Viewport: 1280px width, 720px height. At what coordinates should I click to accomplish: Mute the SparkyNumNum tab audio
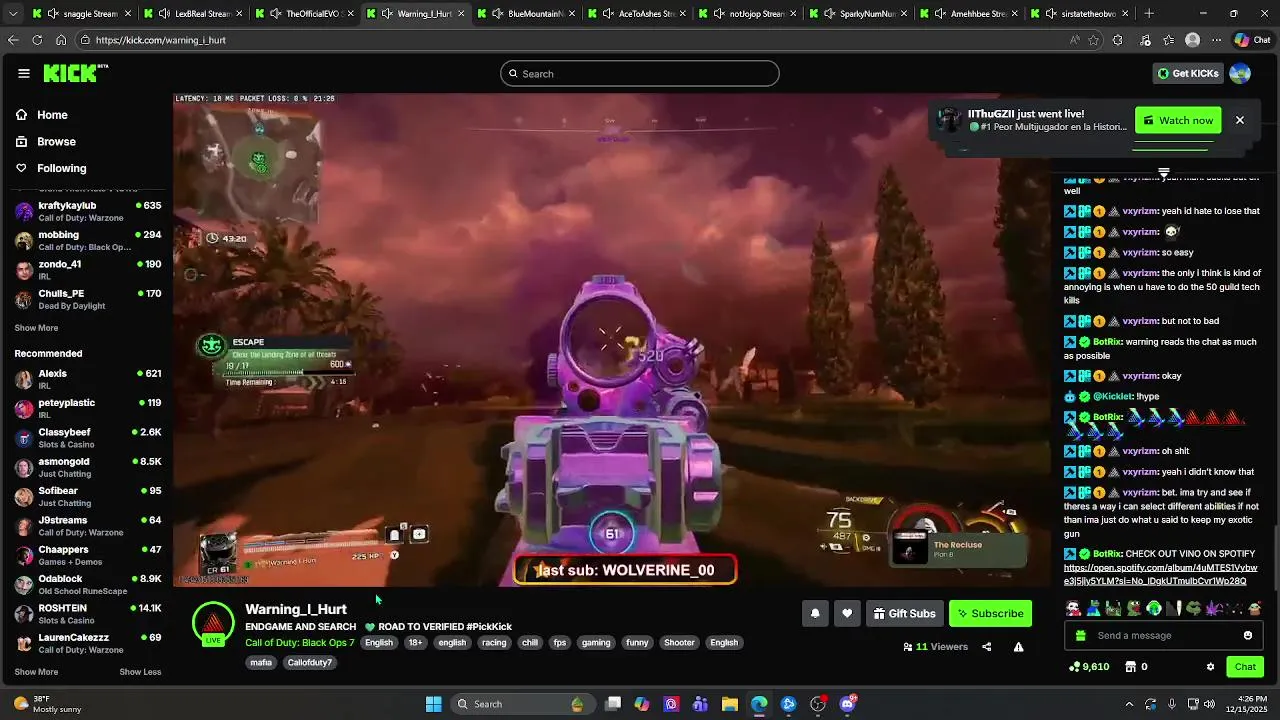829,14
